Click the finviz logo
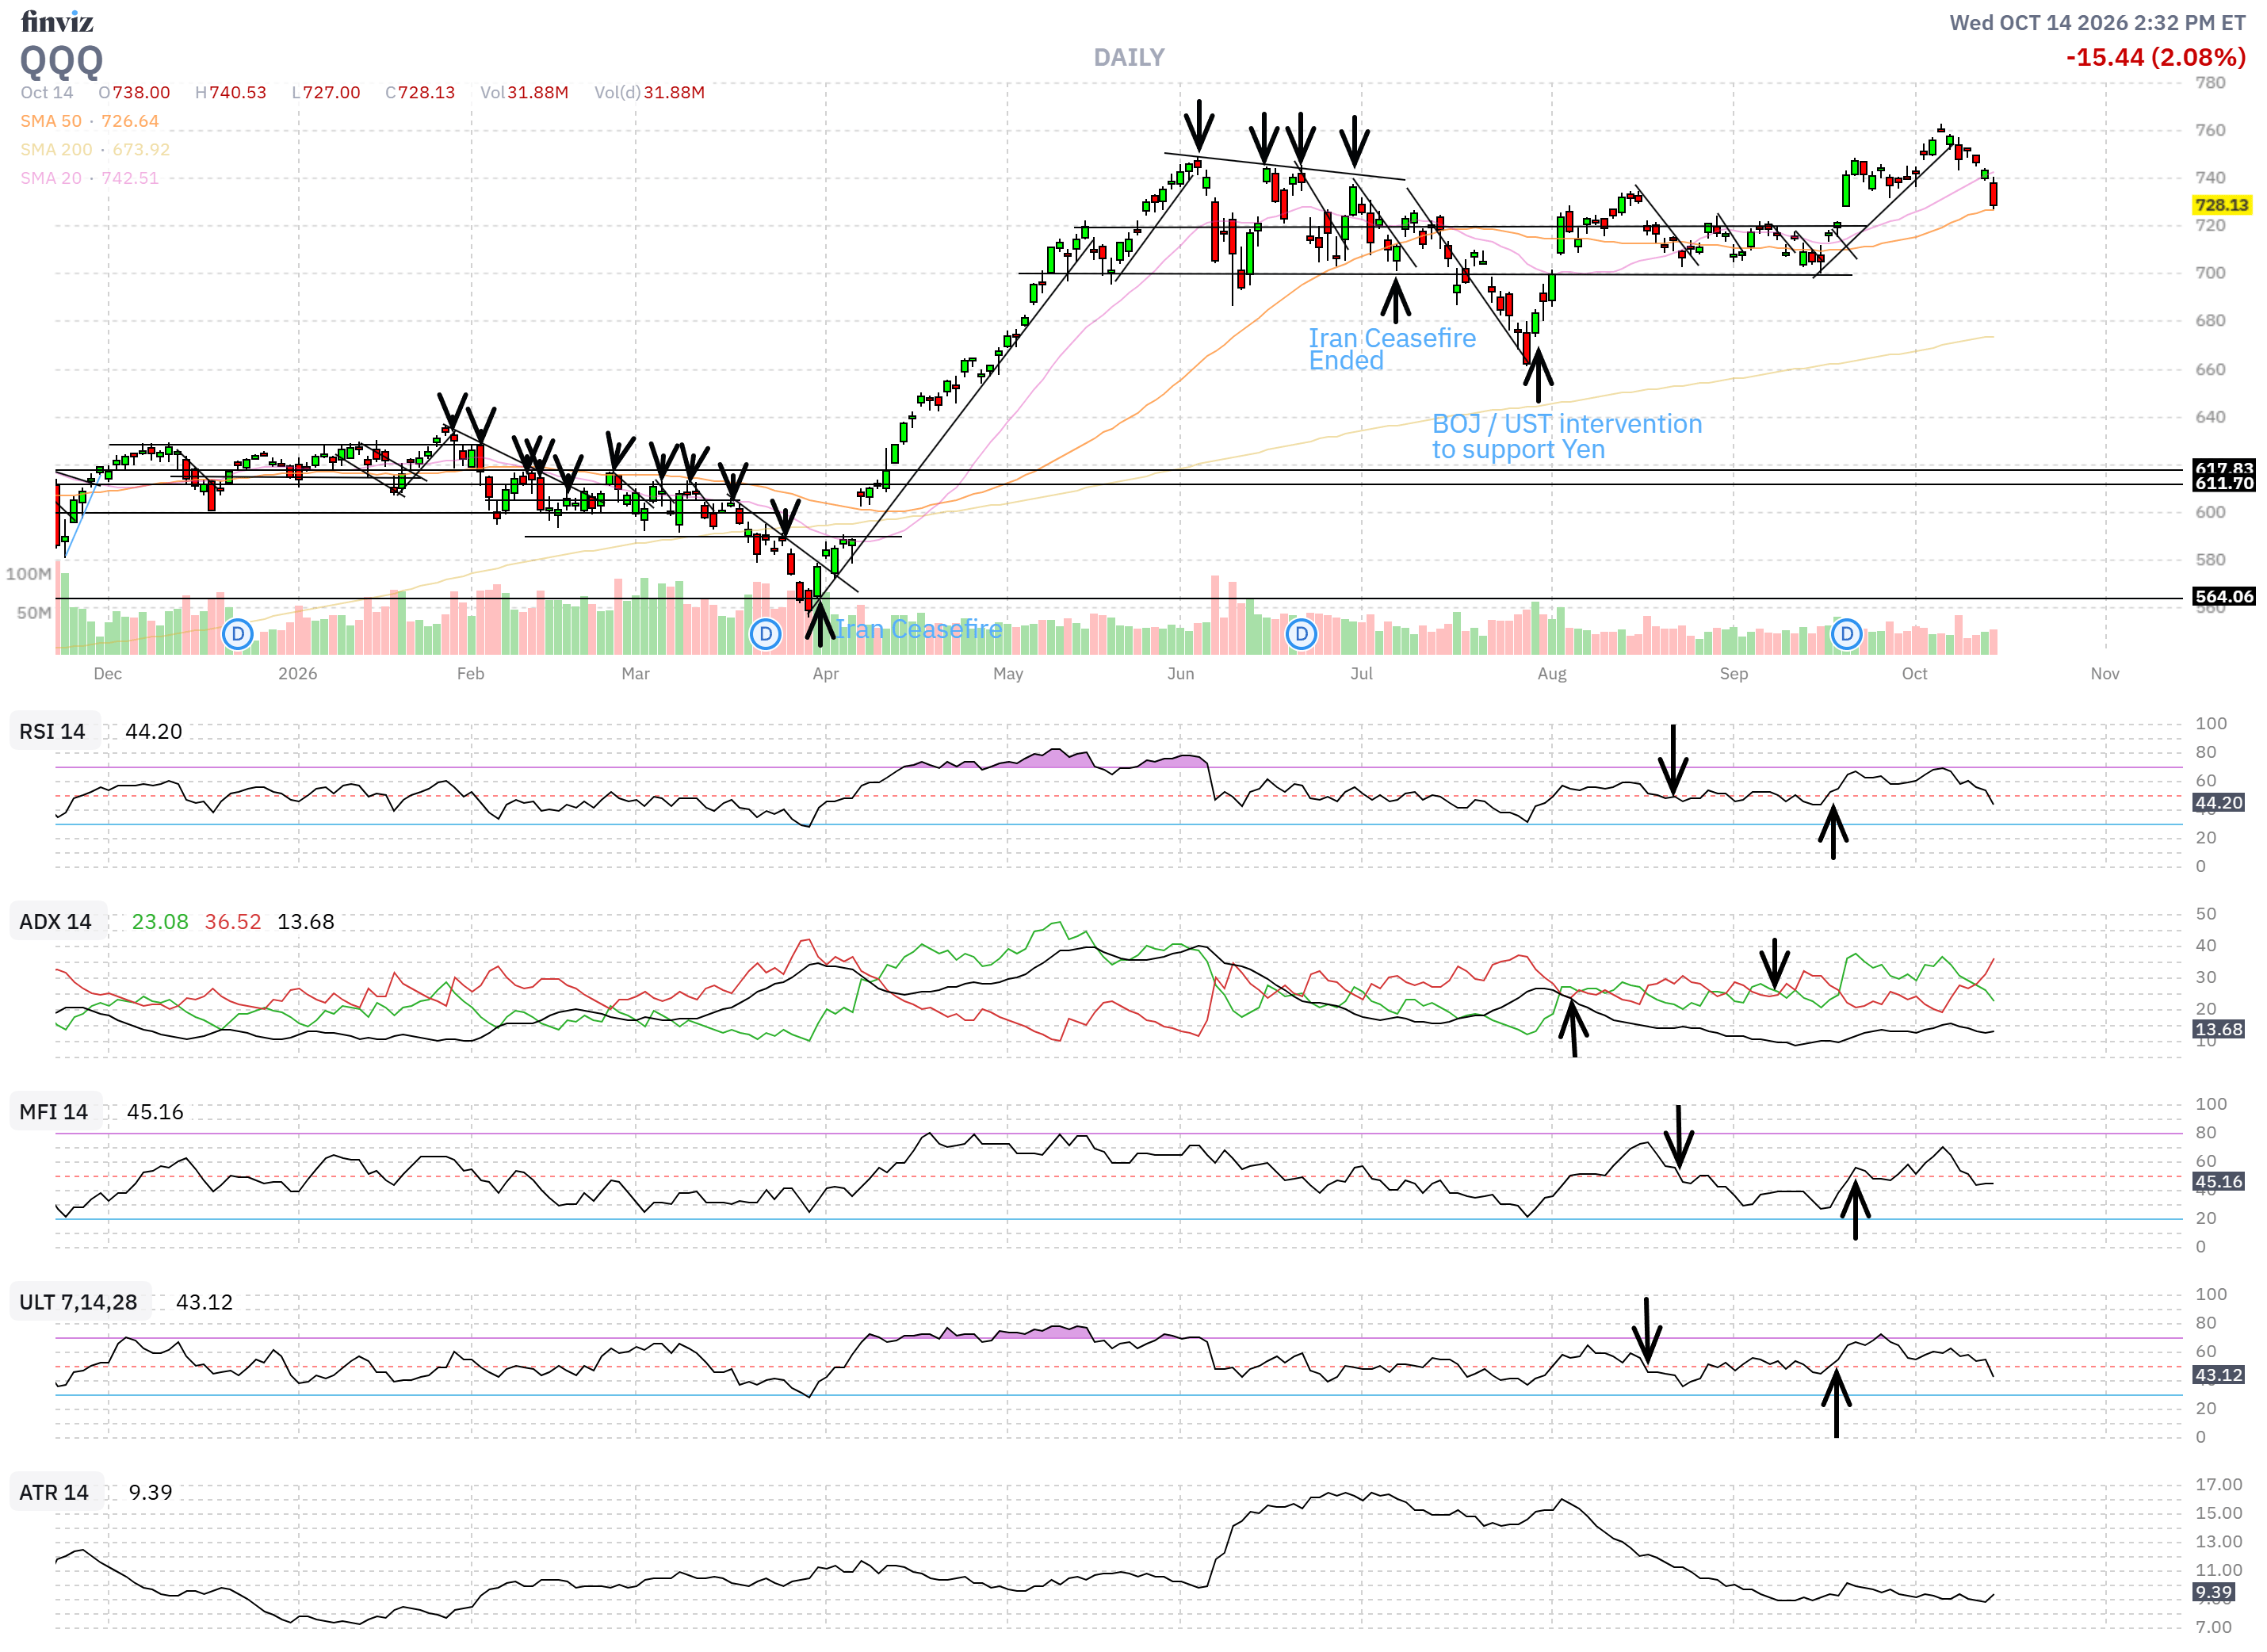 (57, 21)
